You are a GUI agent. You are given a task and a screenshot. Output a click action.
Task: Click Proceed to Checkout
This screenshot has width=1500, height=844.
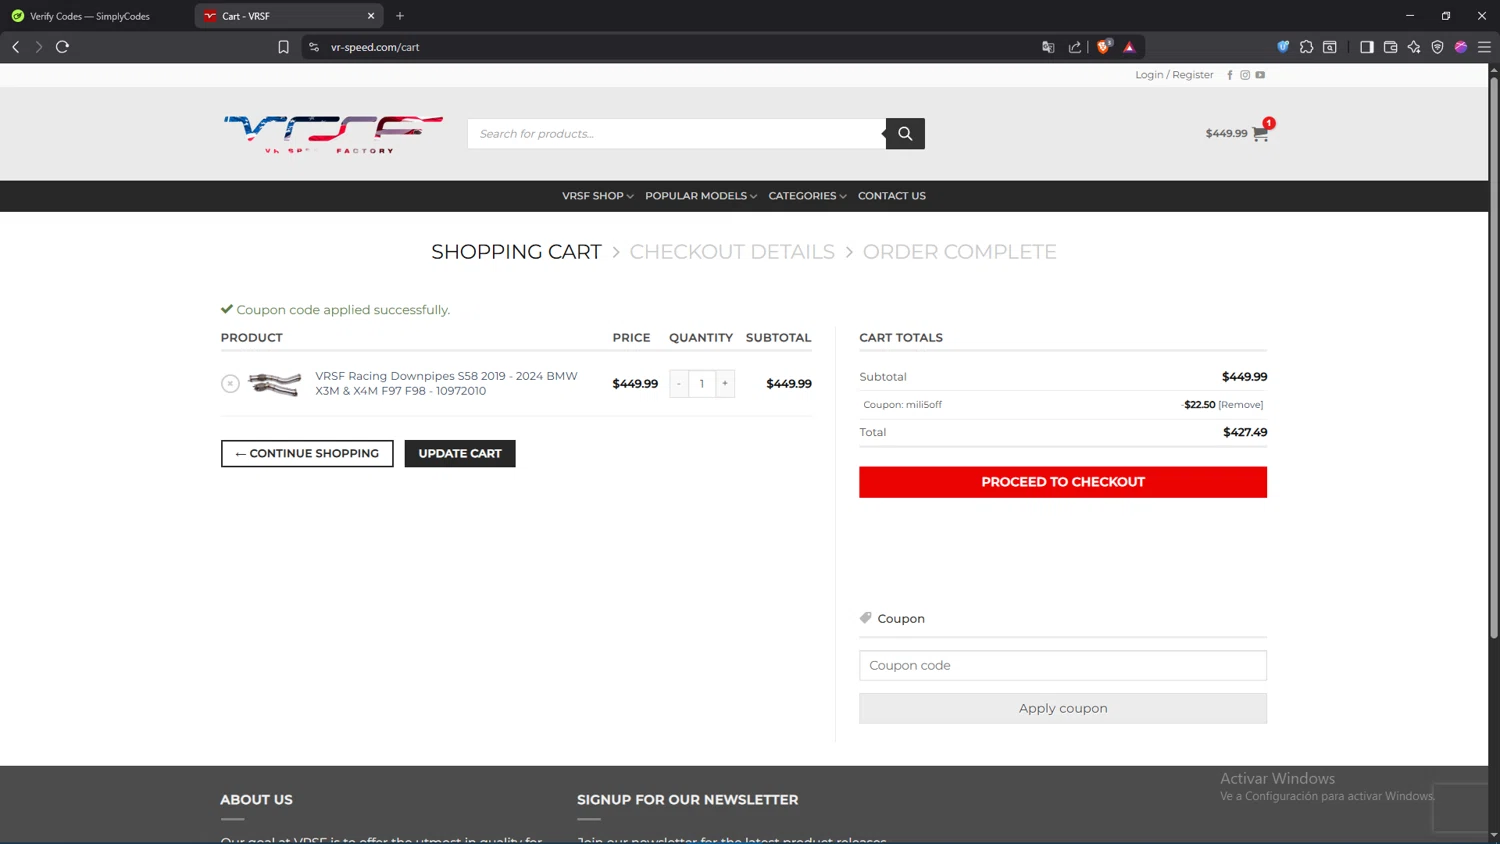point(1063,482)
